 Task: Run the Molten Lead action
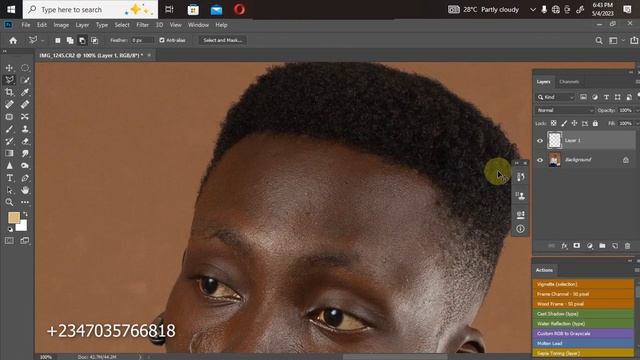click(x=583, y=343)
